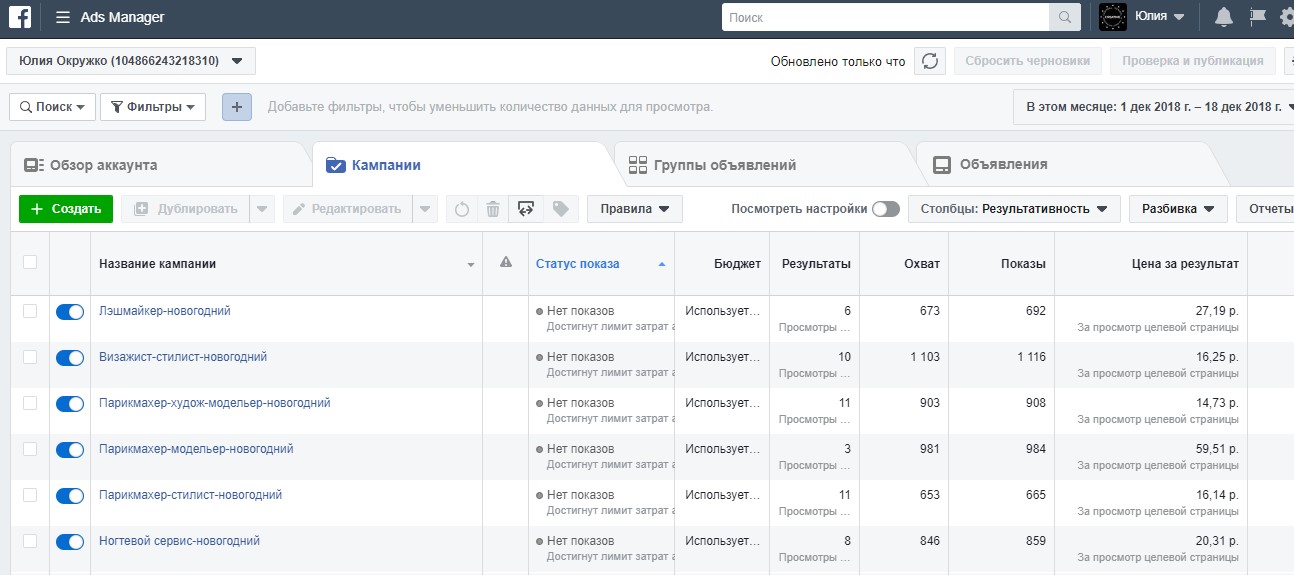Viewport: 1294px width, 575px height.
Task: Tick the checkbox for Визажист-стилист-новогодний
Action: point(30,357)
